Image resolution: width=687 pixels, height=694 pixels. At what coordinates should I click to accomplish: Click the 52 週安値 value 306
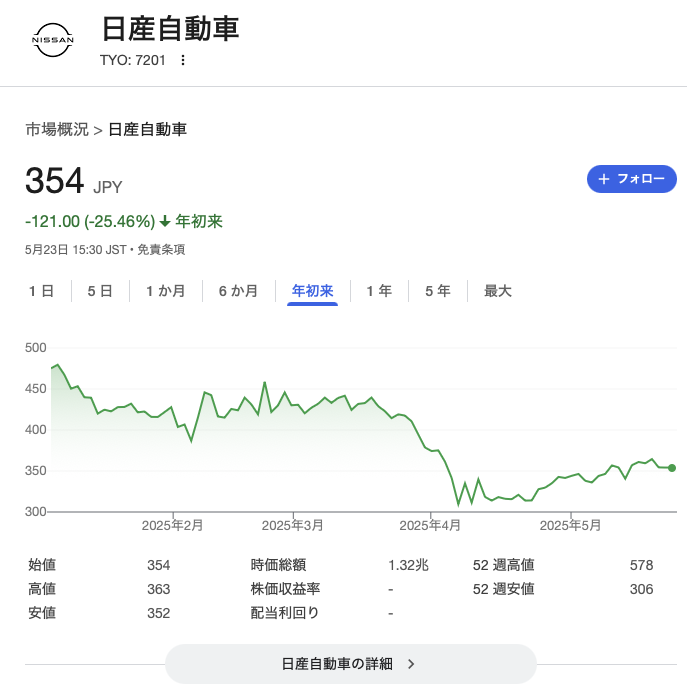(x=641, y=589)
